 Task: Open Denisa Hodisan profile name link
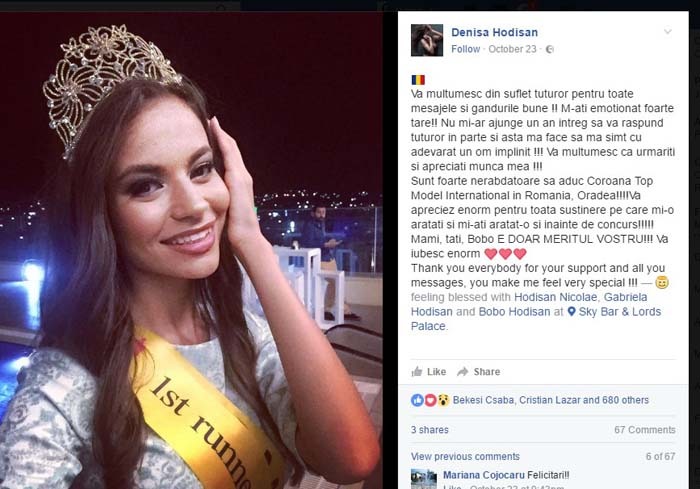[495, 32]
